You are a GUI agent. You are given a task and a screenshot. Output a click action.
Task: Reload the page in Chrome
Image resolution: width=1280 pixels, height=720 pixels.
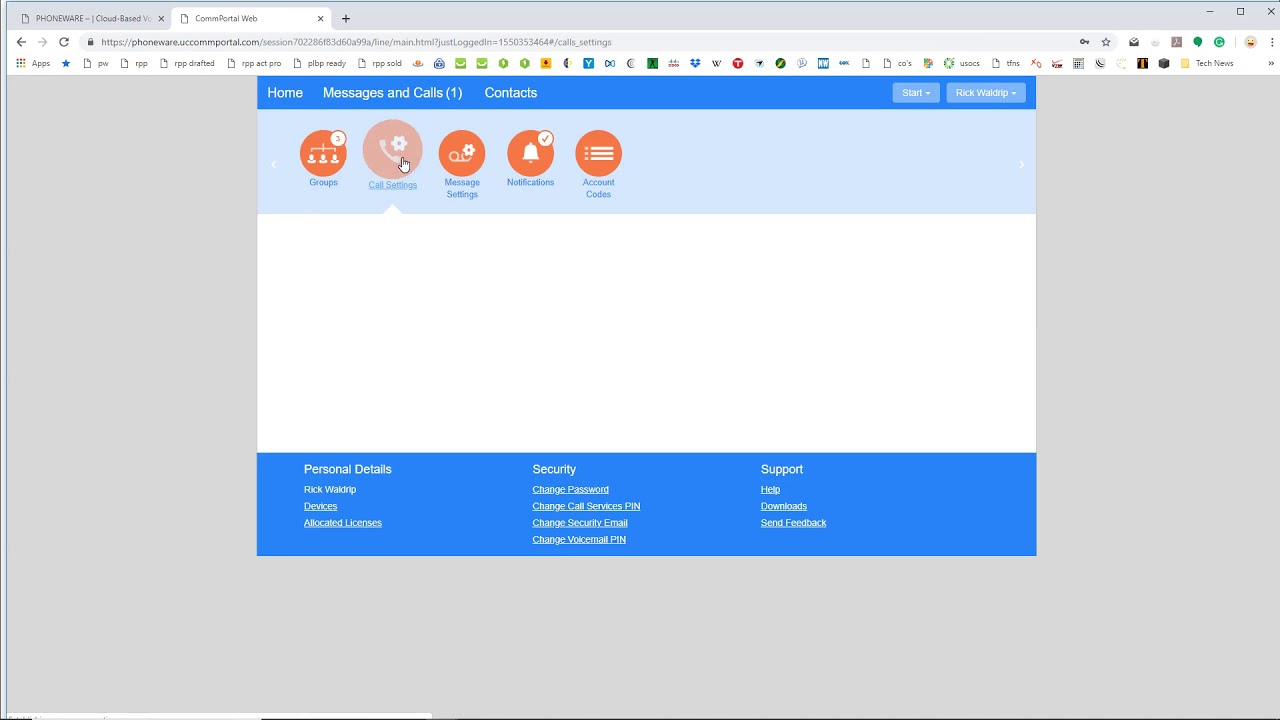(x=64, y=42)
